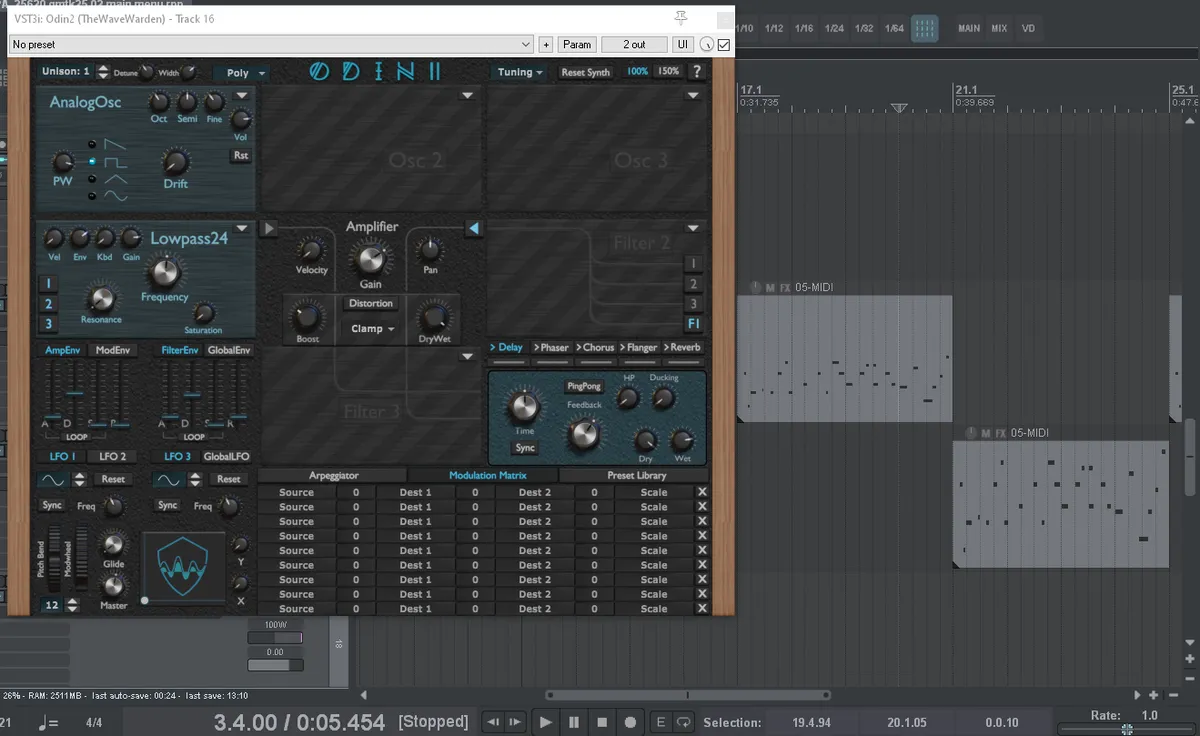The height and width of the screenshot is (736, 1200).
Task: Open the No preset combo box
Action: point(272,44)
